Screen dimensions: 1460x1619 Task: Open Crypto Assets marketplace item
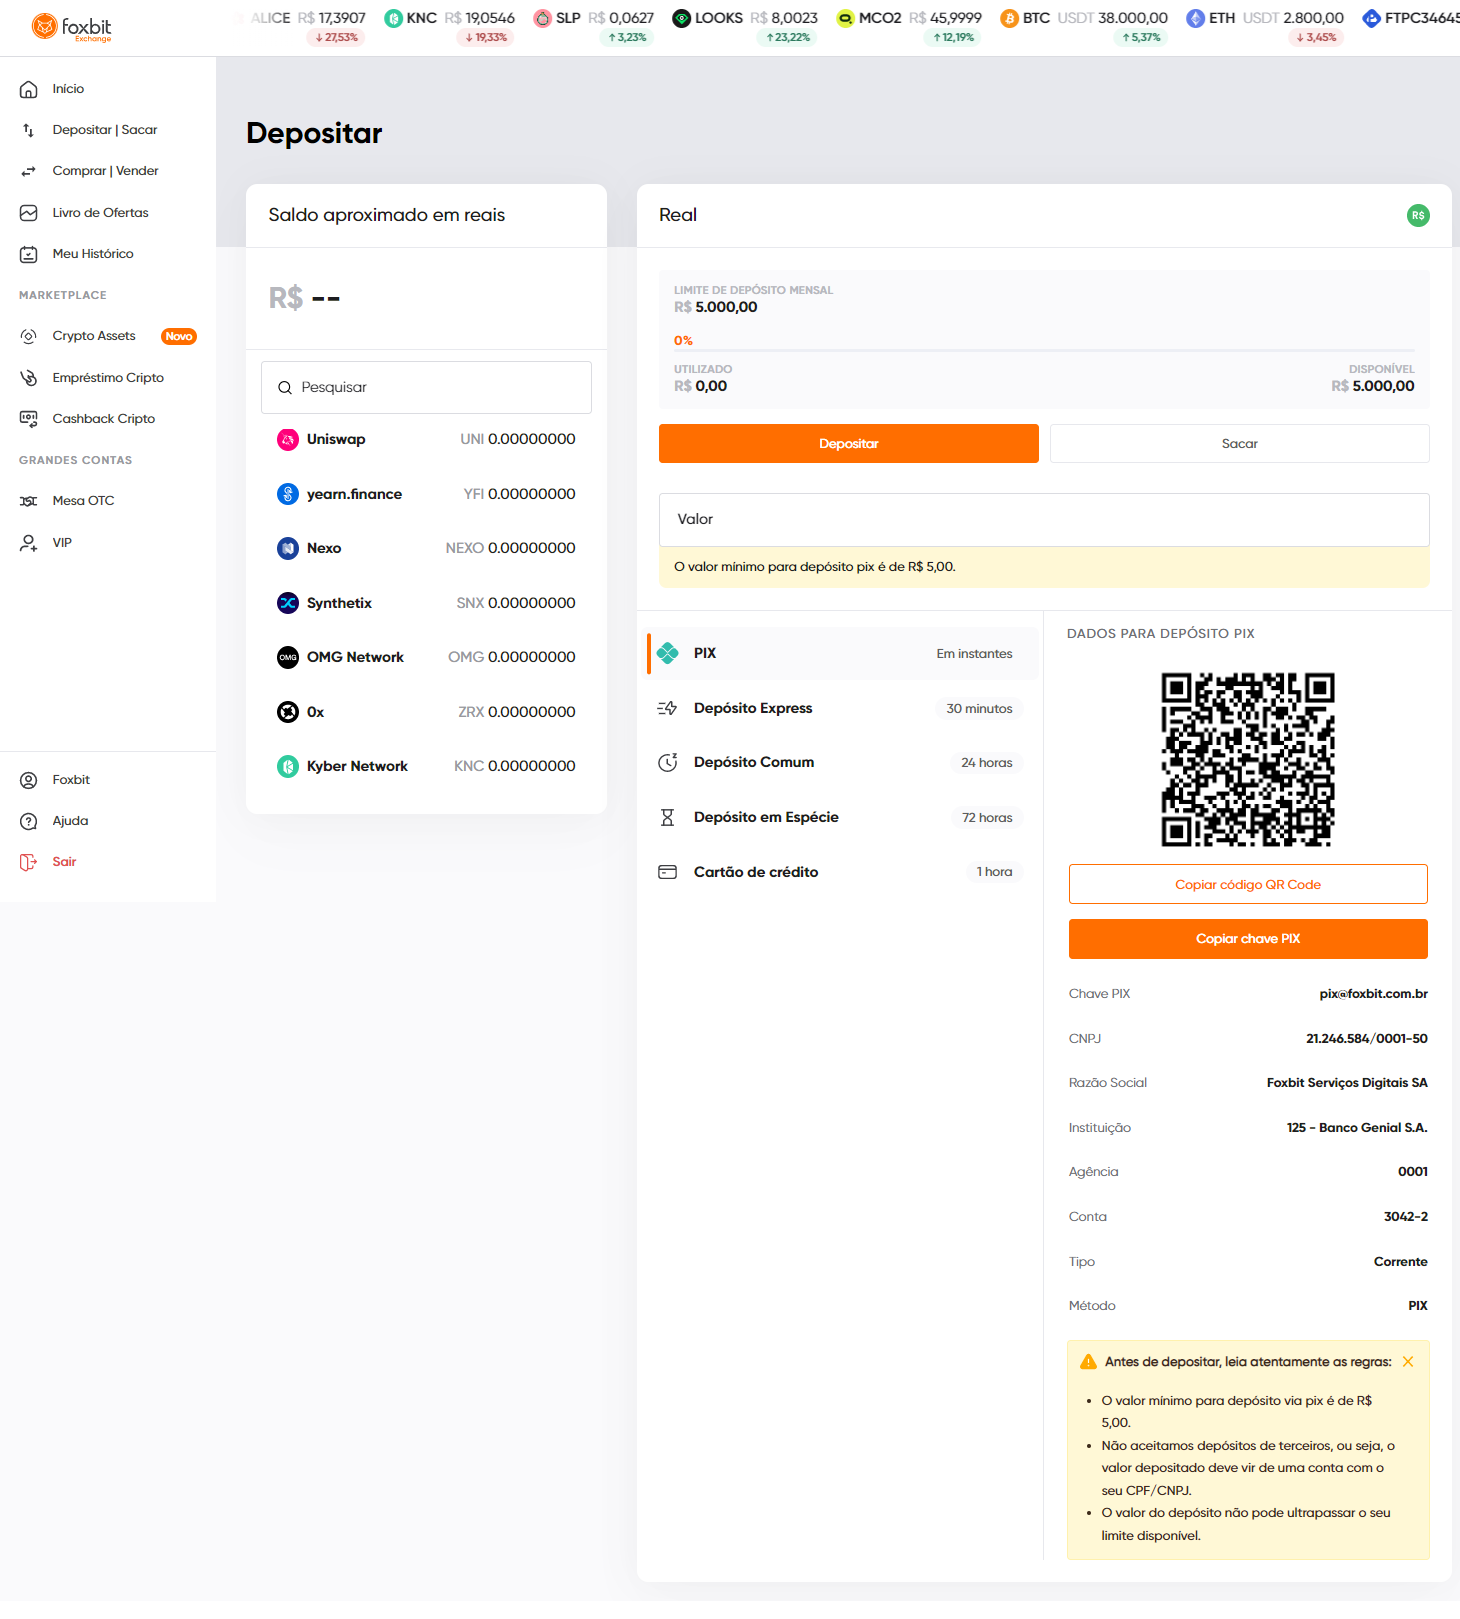coord(94,336)
